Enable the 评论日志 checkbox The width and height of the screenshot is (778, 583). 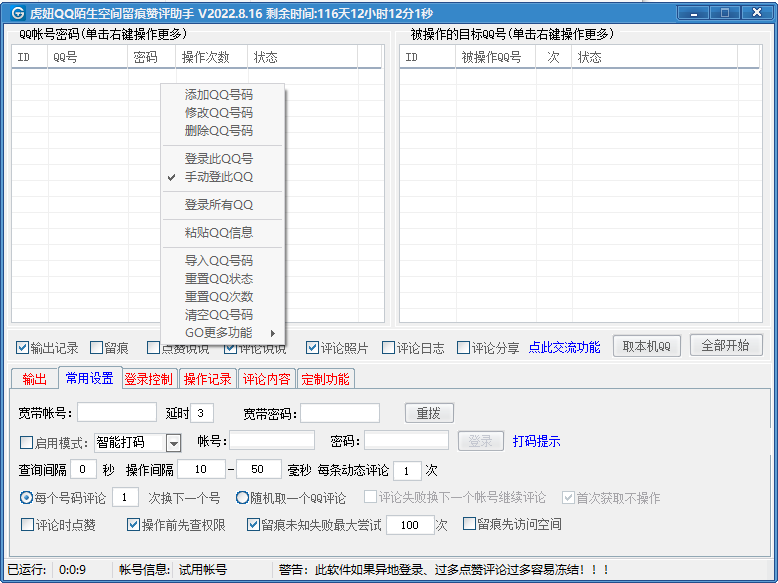coord(388,347)
